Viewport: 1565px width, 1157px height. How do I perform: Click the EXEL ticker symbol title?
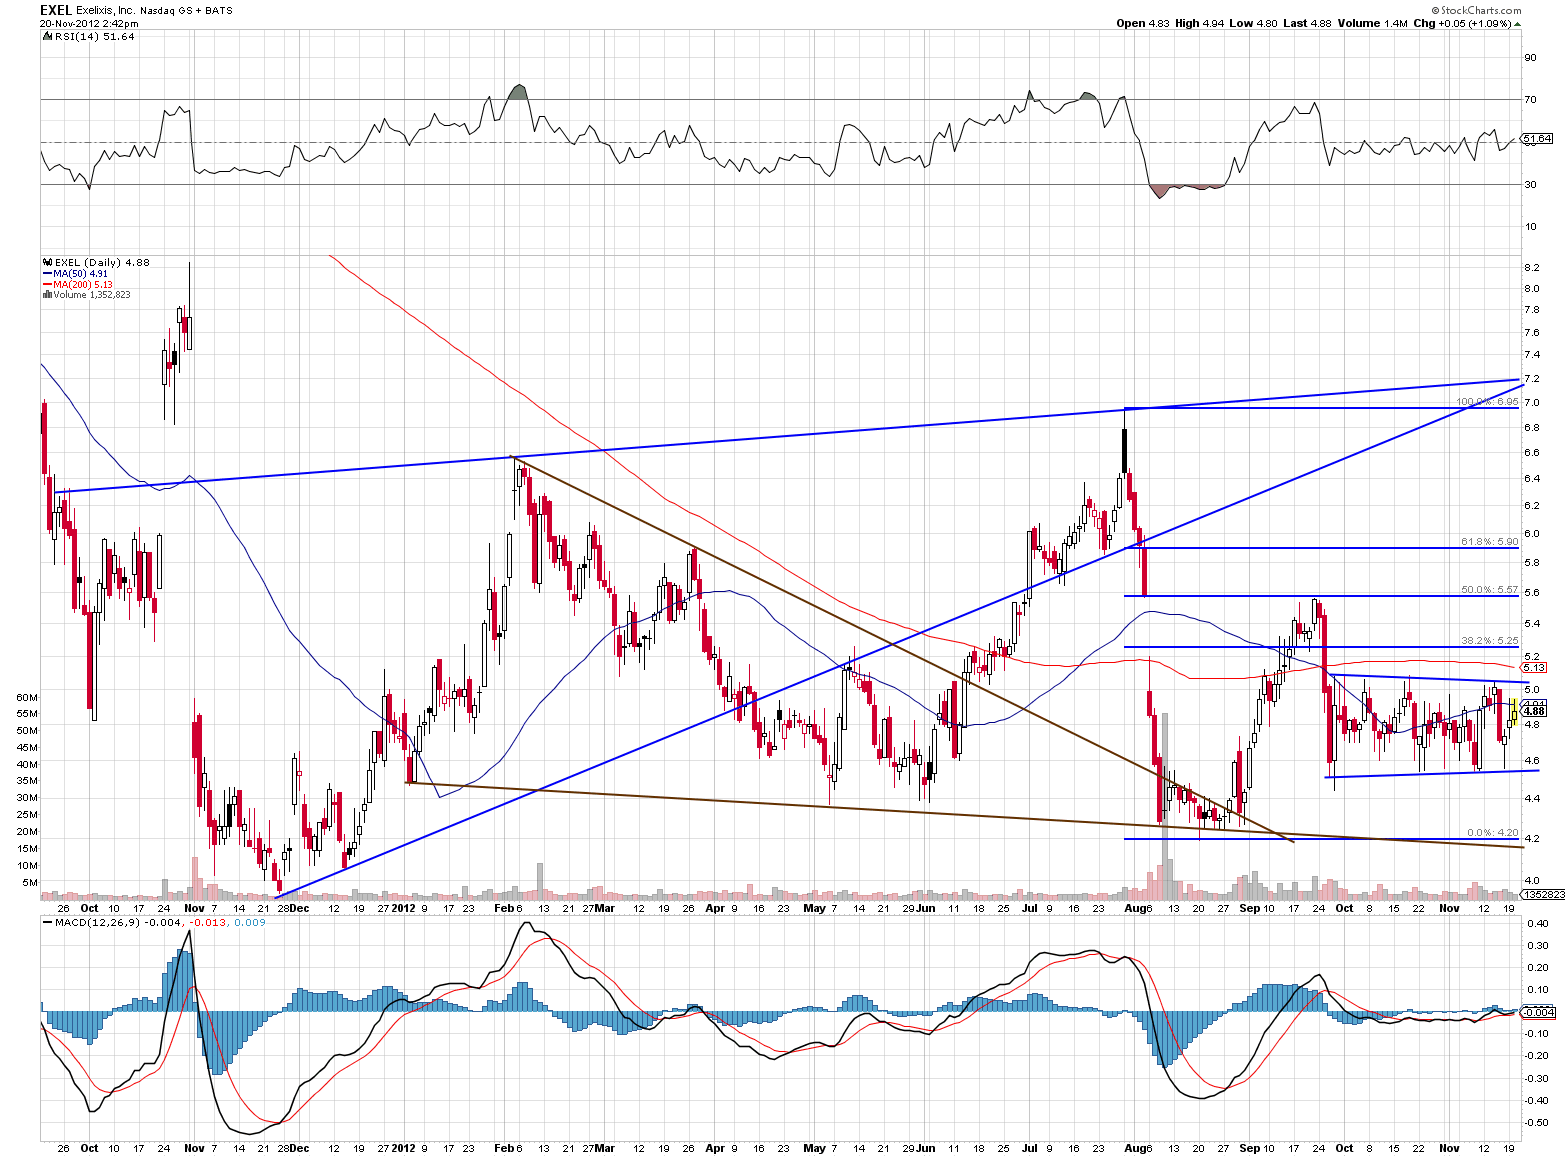click(x=56, y=10)
